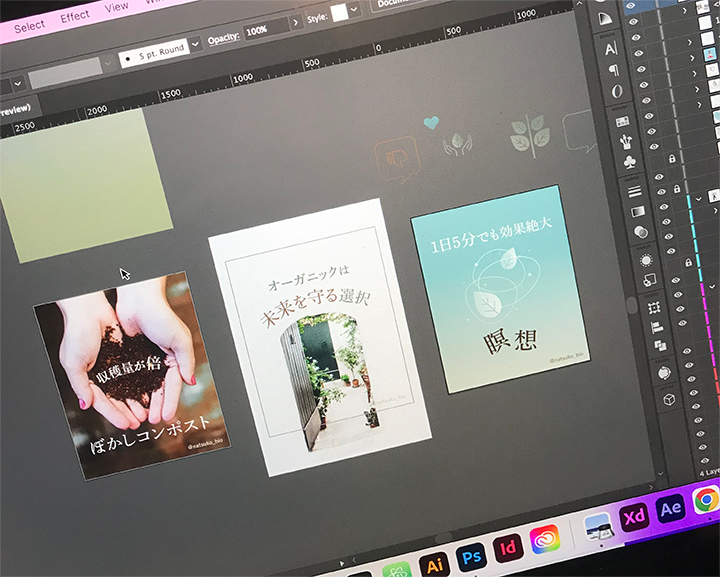The height and width of the screenshot is (577, 720).
Task: Open the Character panel icon
Action: (610, 48)
